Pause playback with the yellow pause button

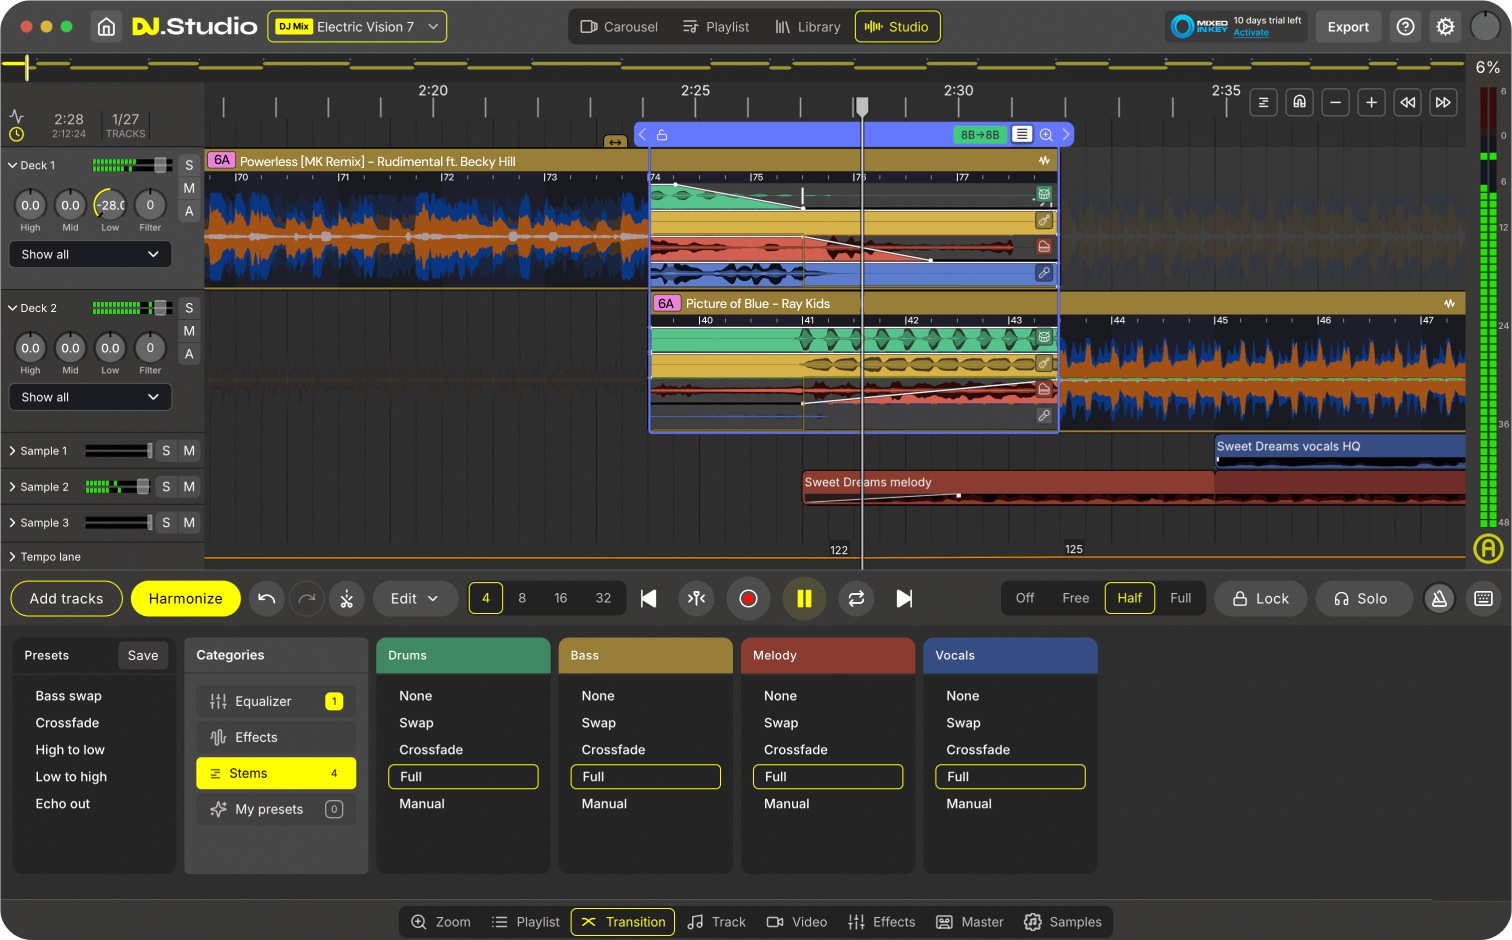[804, 598]
